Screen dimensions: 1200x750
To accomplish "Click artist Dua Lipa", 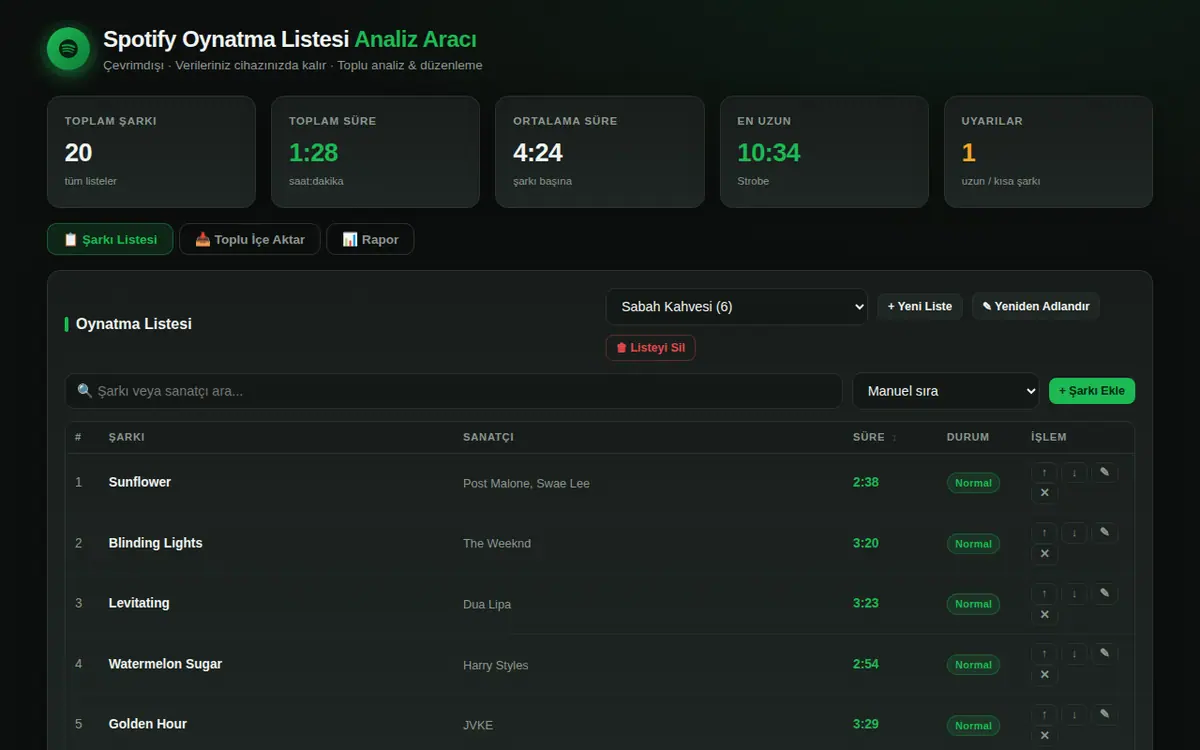I will [x=487, y=604].
